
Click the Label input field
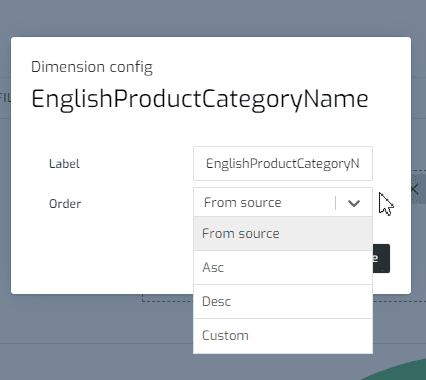283,163
